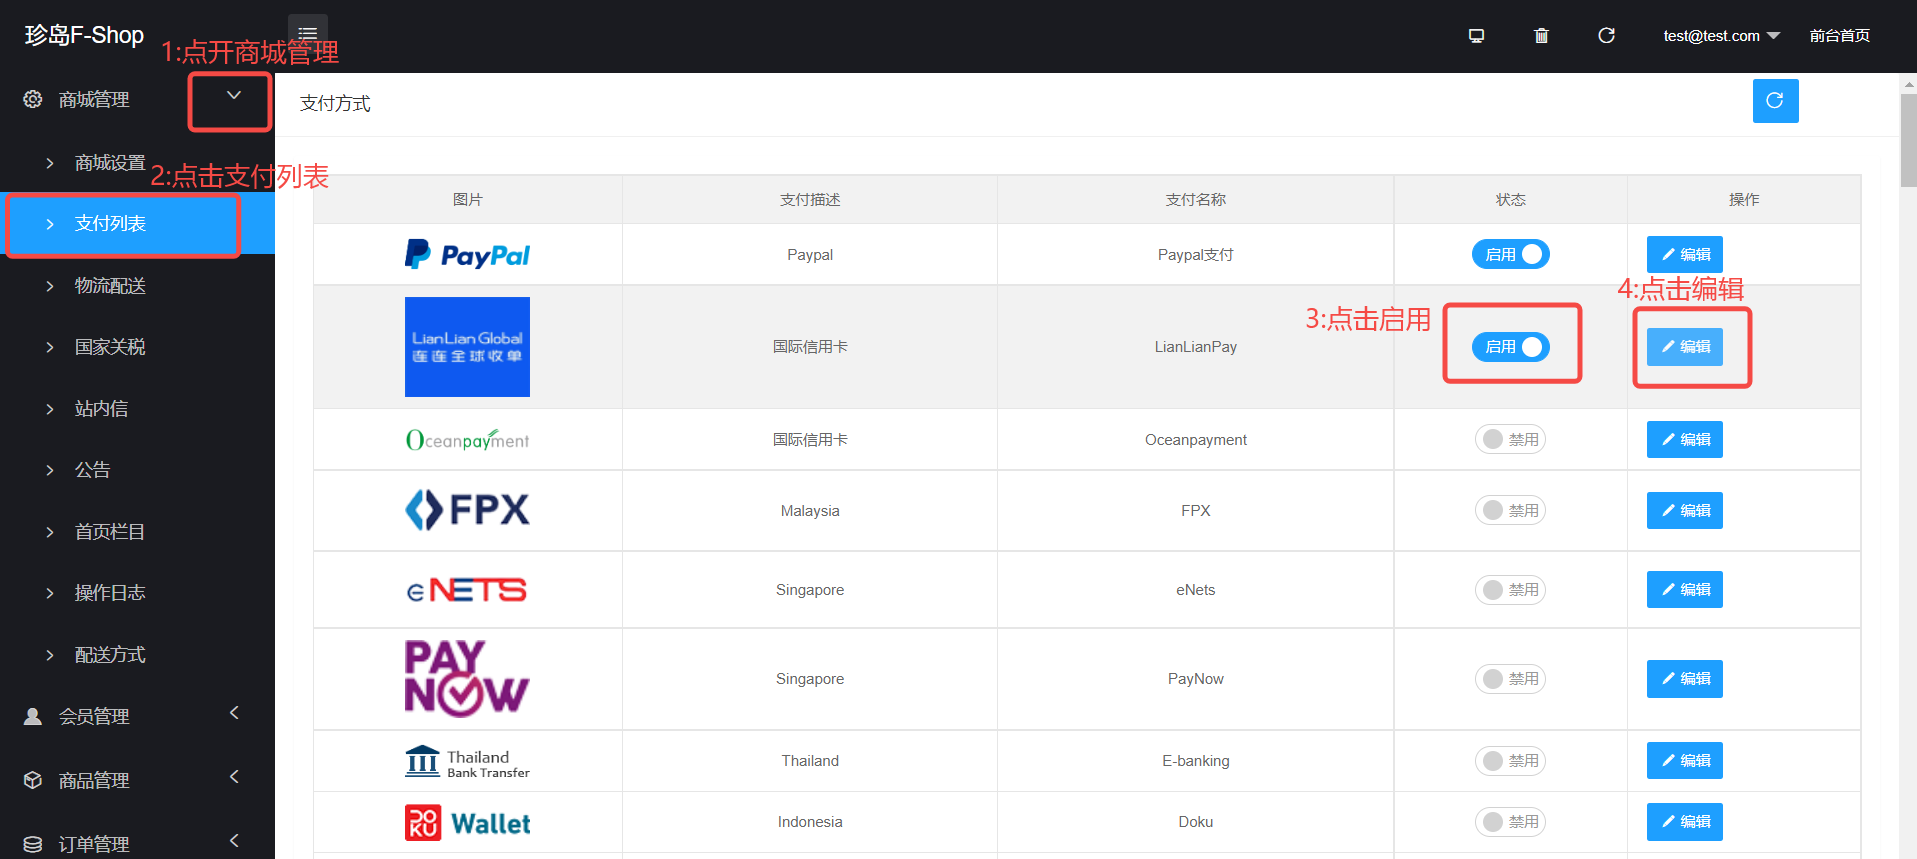
Task: Edit the eNets payment method
Action: (1685, 590)
